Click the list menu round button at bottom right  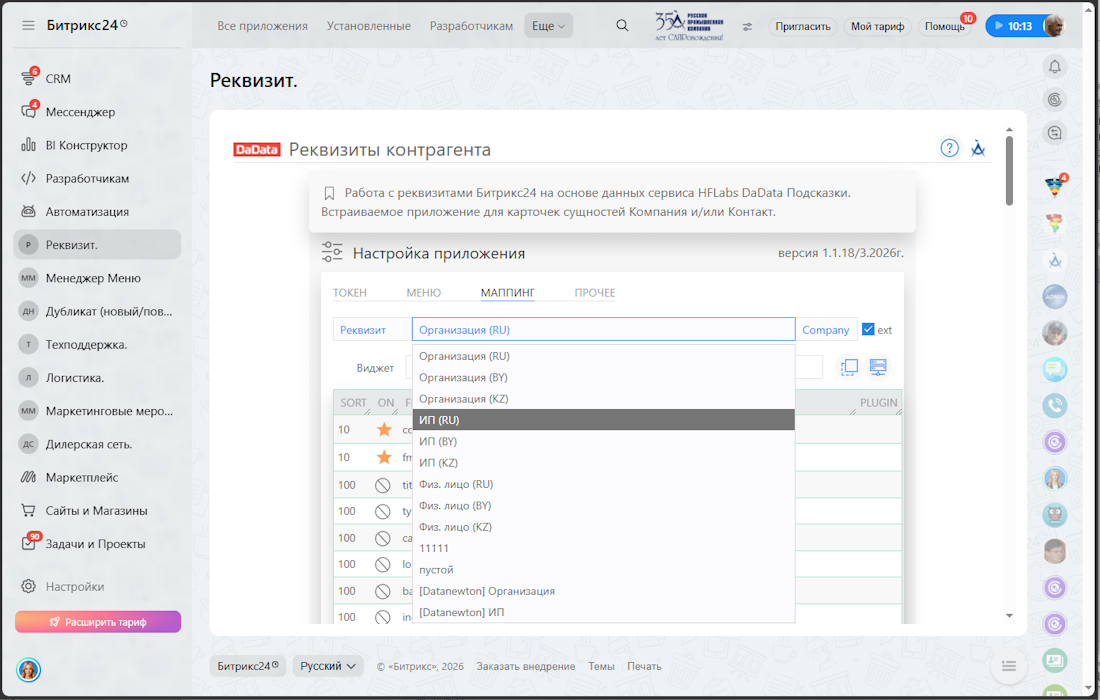tap(1009, 666)
